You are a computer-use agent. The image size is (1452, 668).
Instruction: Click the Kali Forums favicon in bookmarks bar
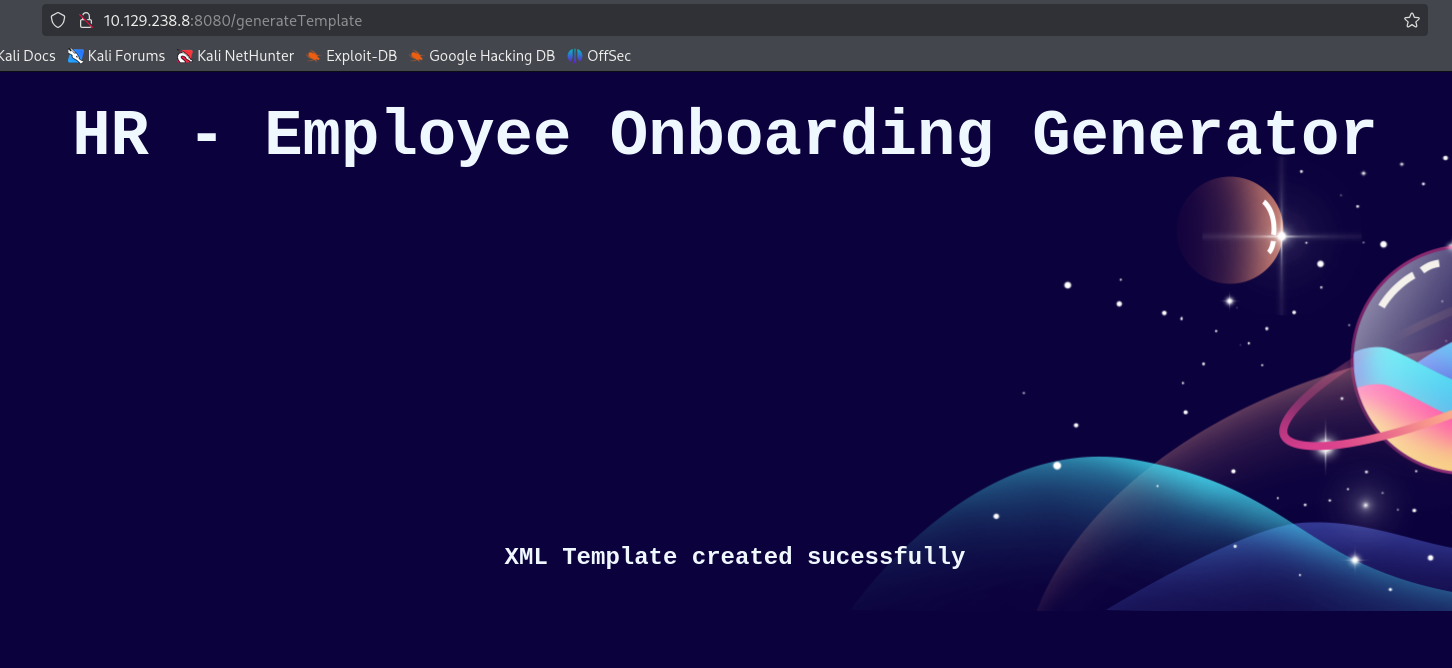(x=75, y=56)
